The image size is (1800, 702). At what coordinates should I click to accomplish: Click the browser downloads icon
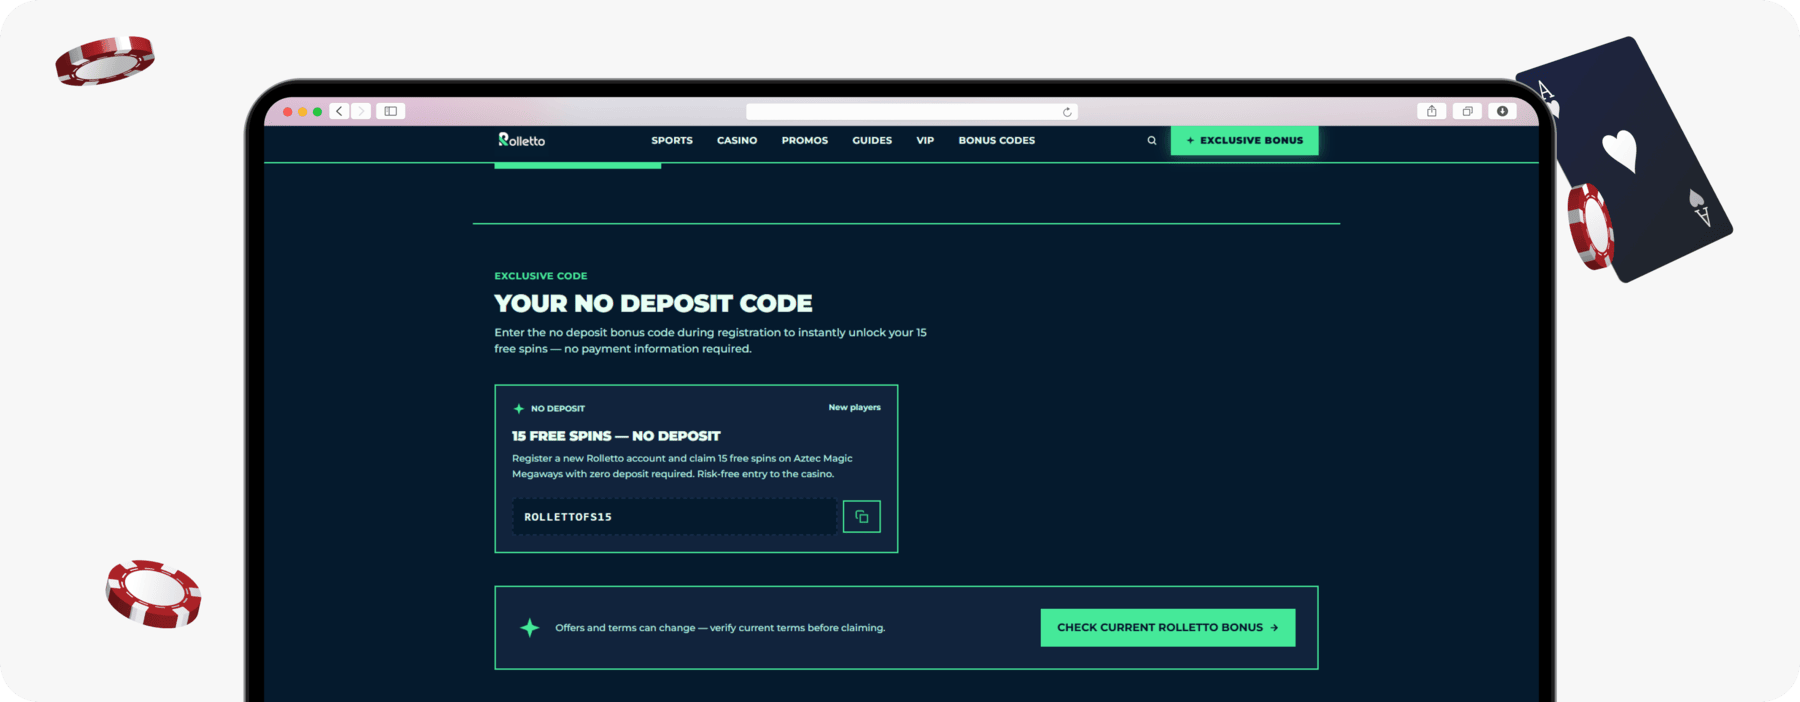[1502, 111]
